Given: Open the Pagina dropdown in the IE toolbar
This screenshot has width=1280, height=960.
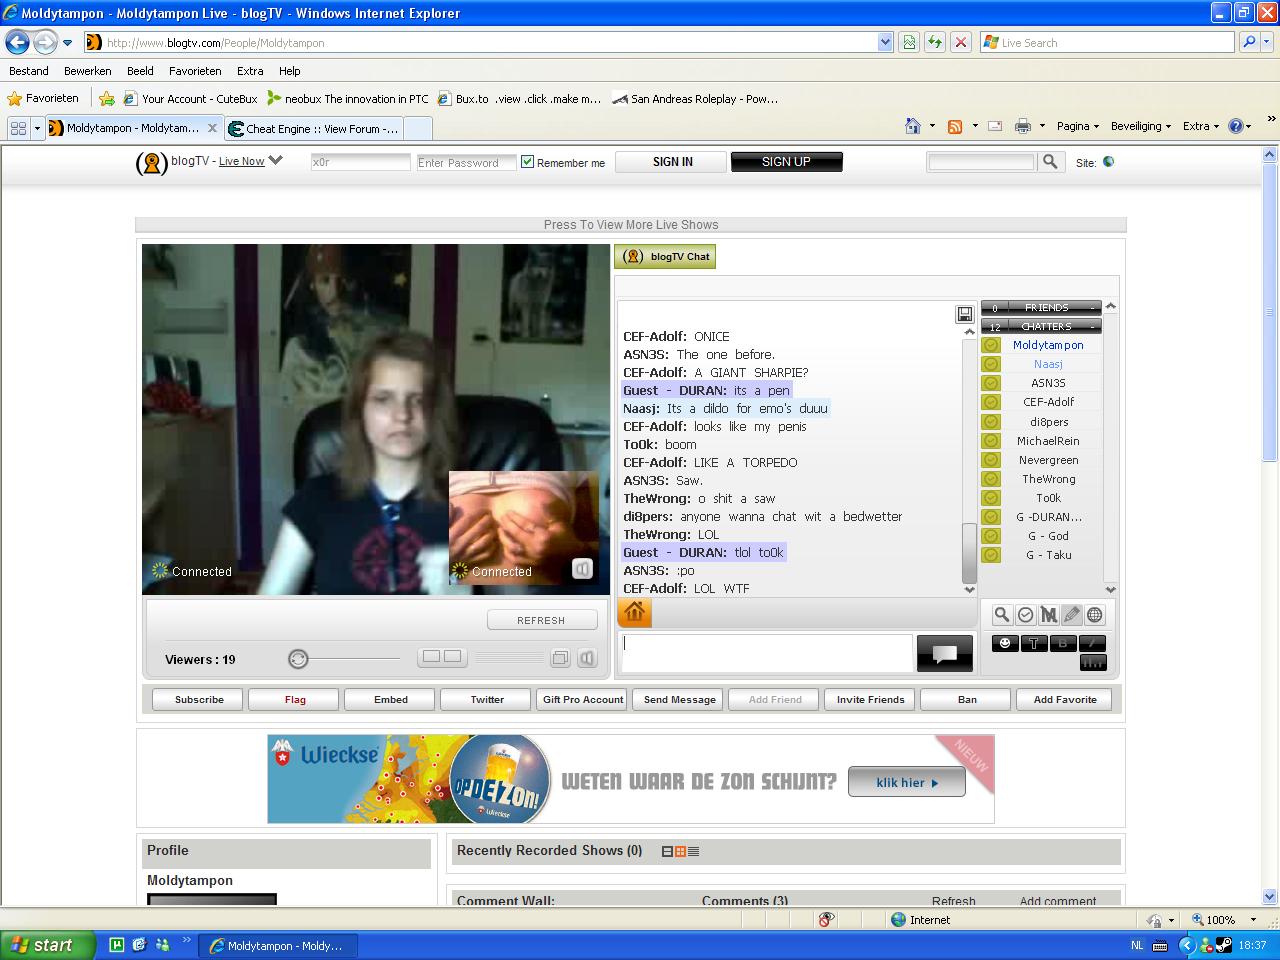Looking at the screenshot, I should [x=1077, y=126].
